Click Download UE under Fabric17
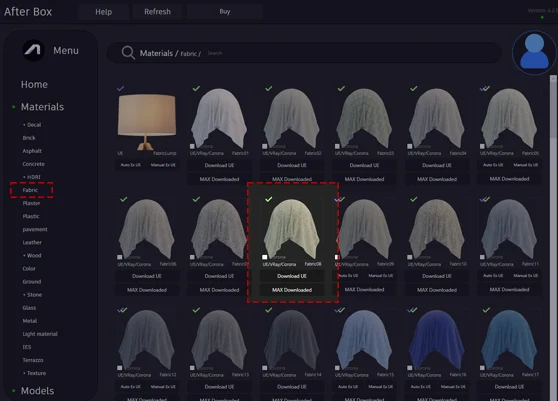The image size is (558, 401). (509, 386)
